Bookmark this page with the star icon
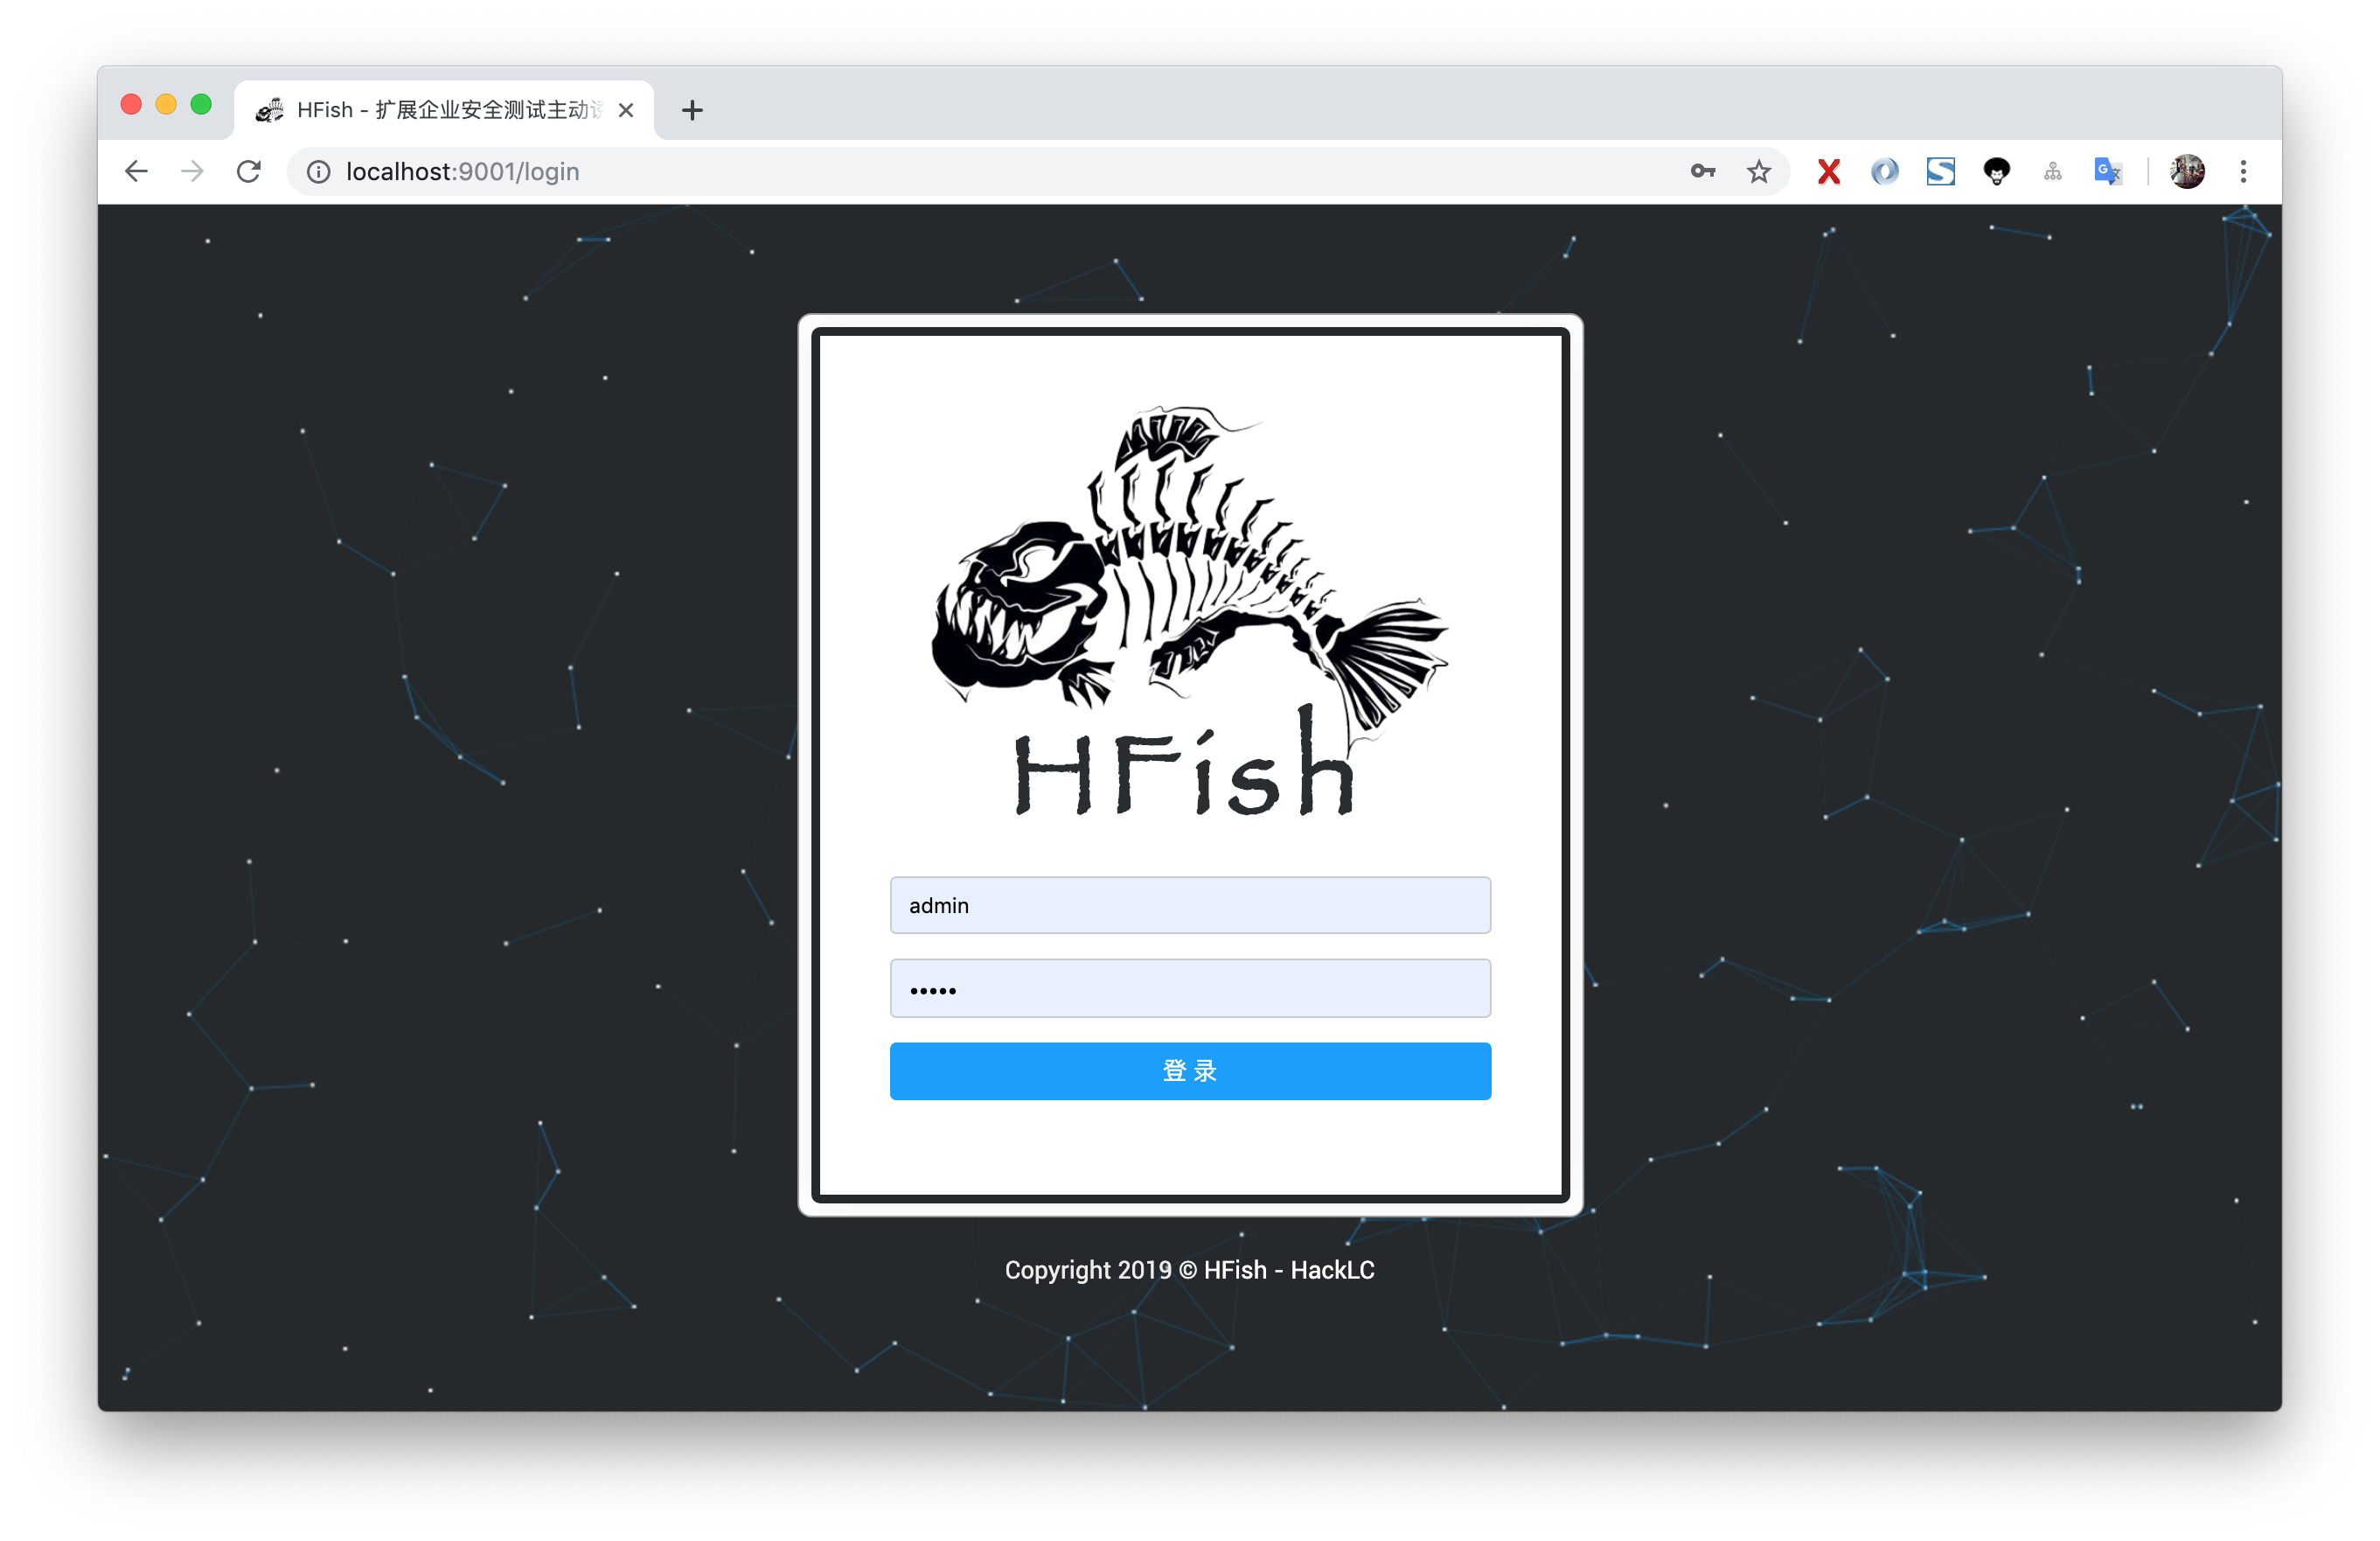The image size is (2380, 1541). 1758,172
